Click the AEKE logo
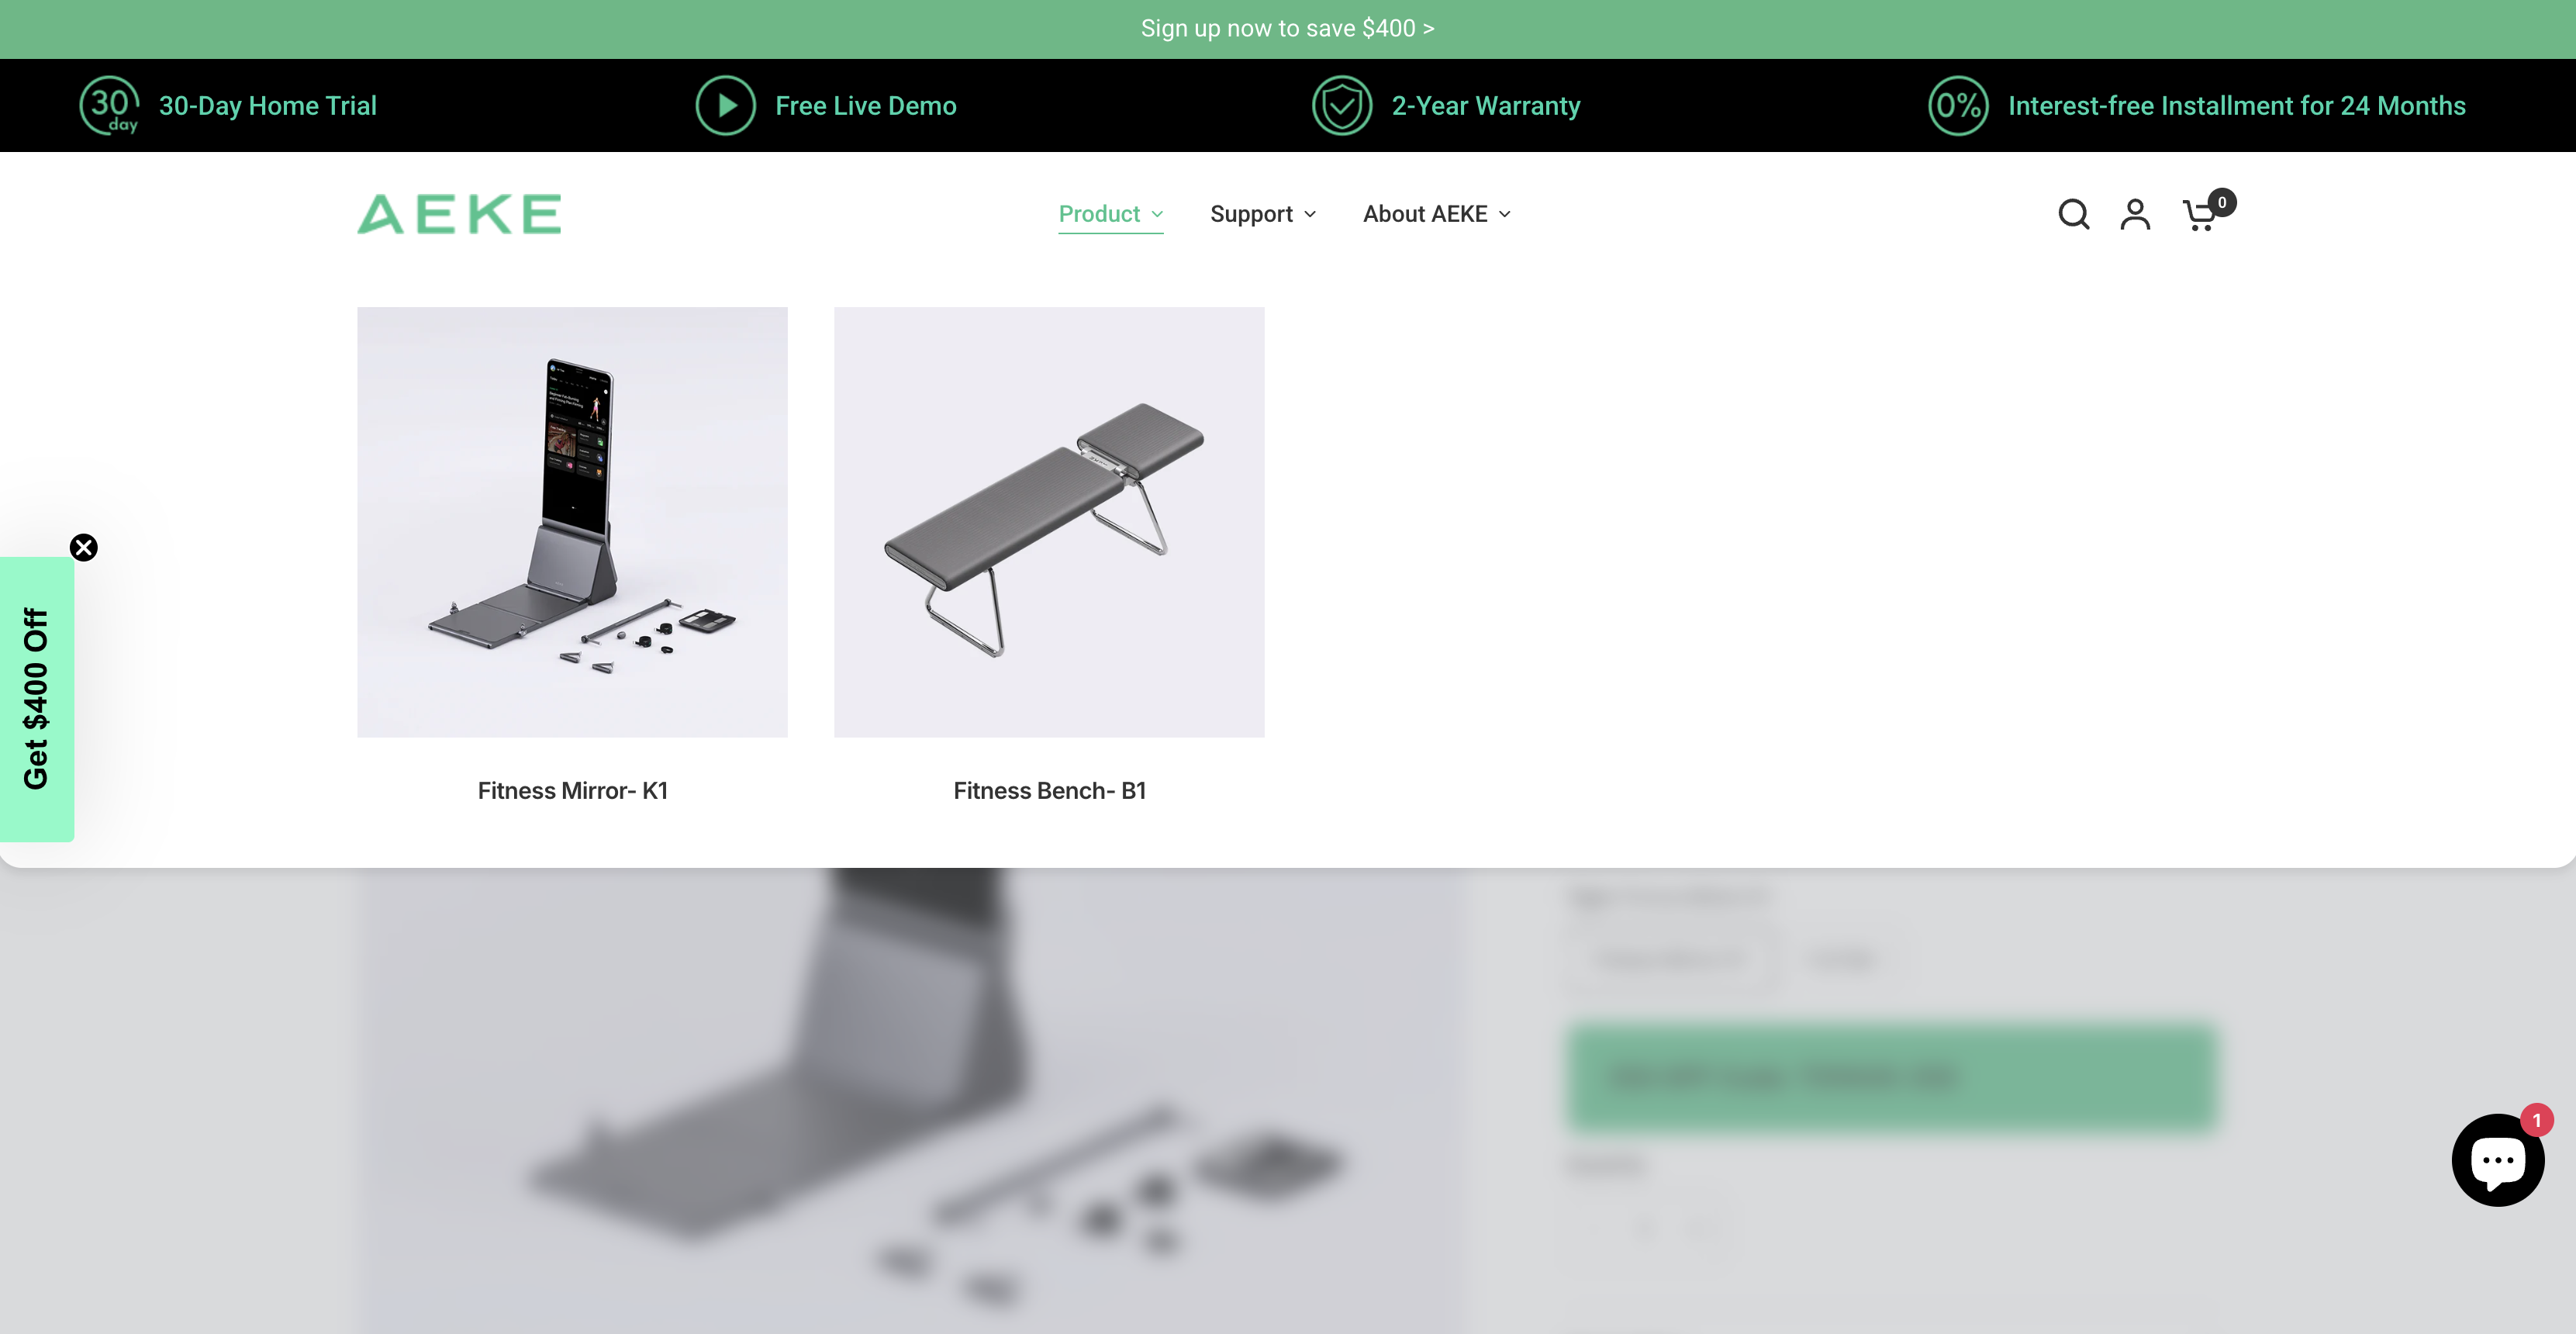The image size is (2576, 1334). tap(459, 214)
